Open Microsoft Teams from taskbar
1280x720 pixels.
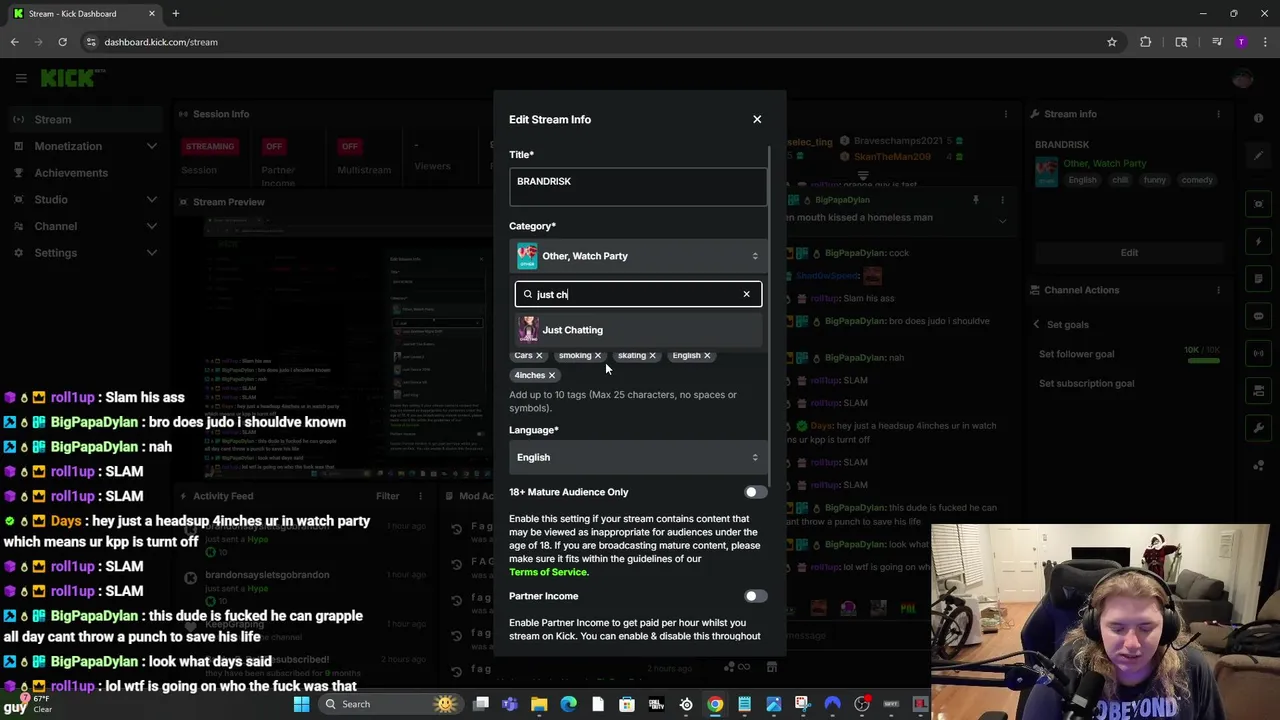tap(510, 704)
